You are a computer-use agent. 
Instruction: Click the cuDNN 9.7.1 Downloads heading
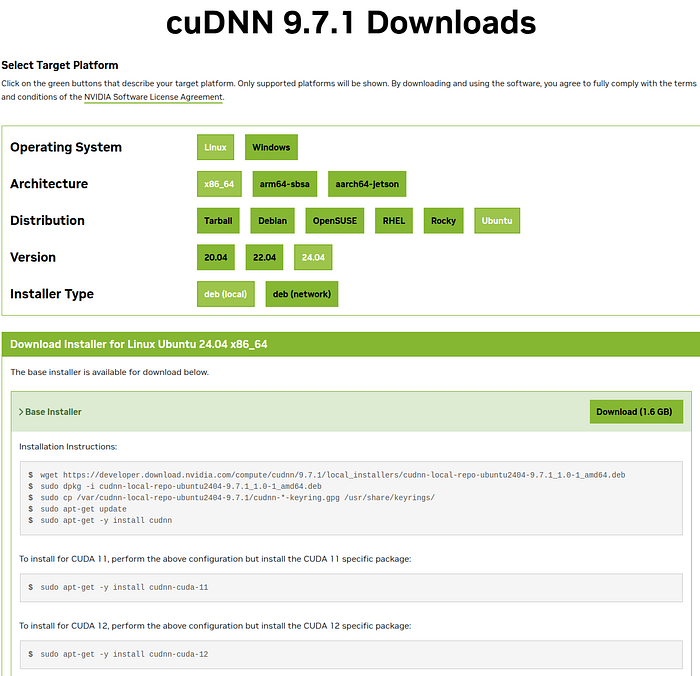[x=351, y=22]
